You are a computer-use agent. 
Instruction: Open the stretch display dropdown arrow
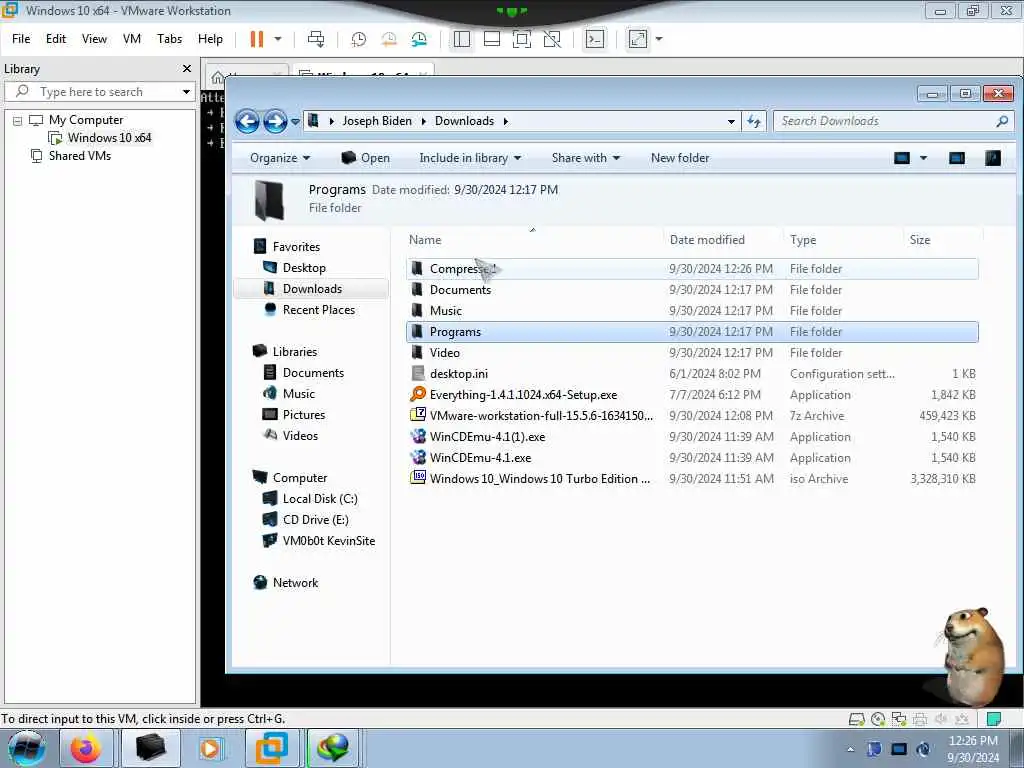point(659,39)
